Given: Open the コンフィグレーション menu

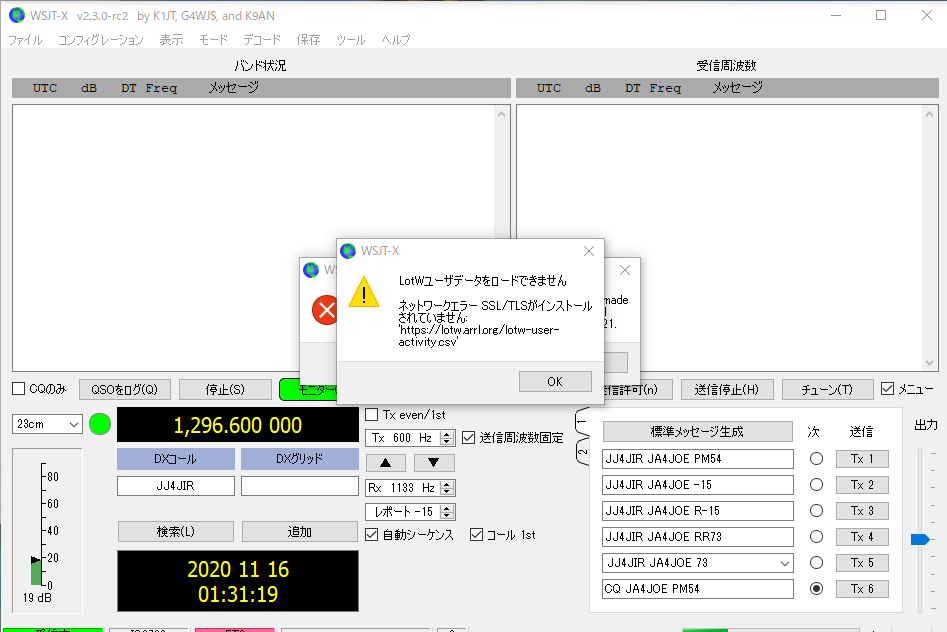Looking at the screenshot, I should (x=101, y=40).
